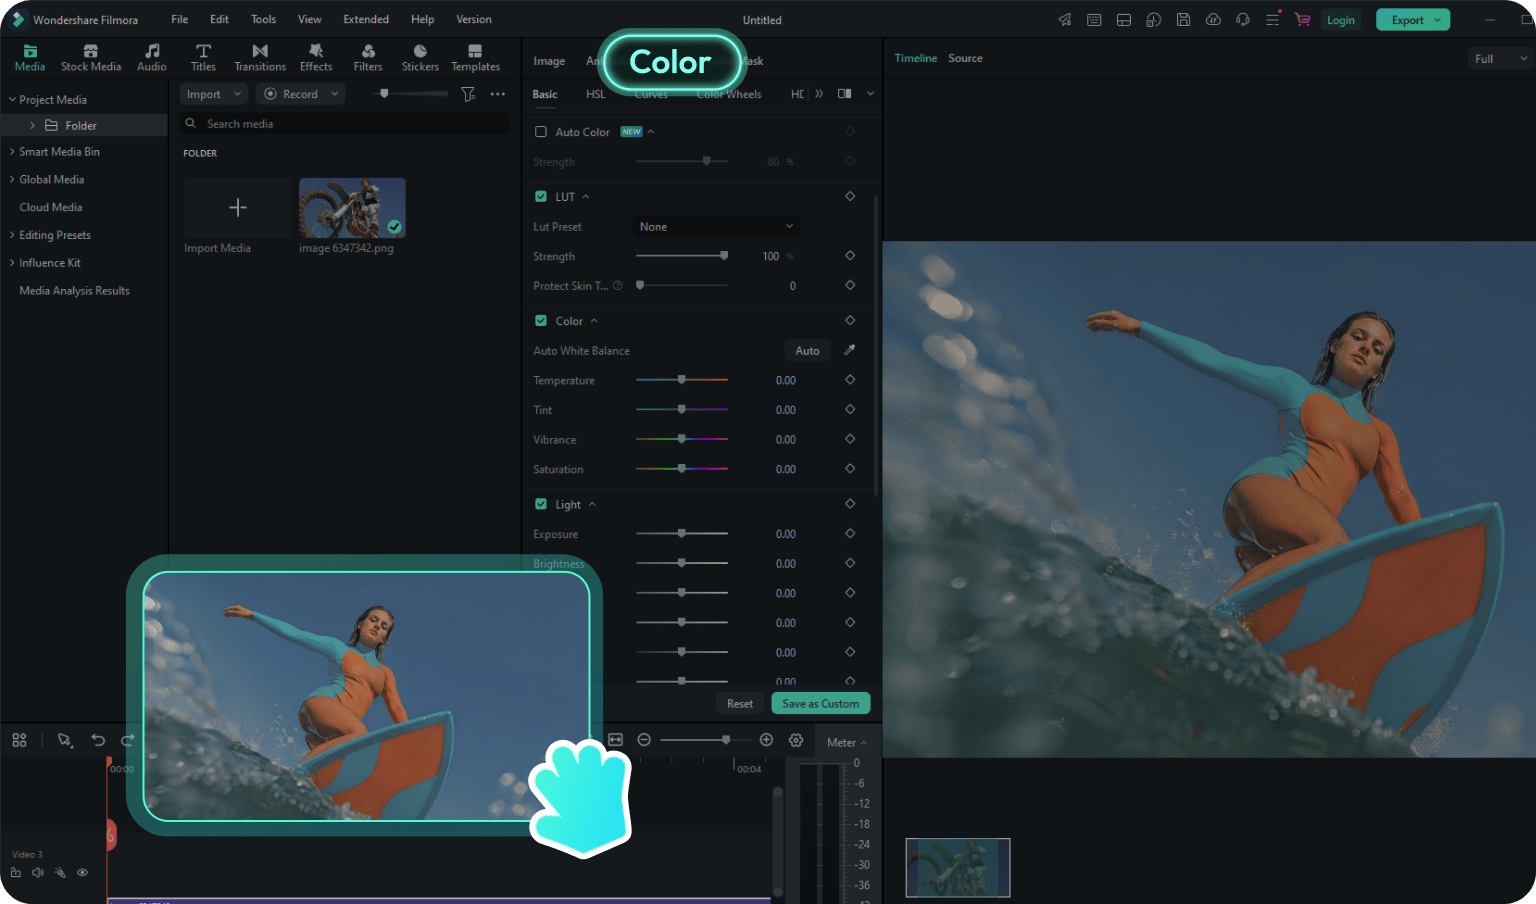The width and height of the screenshot is (1536, 904).
Task: Open the shopping cart icon
Action: coord(1302,19)
